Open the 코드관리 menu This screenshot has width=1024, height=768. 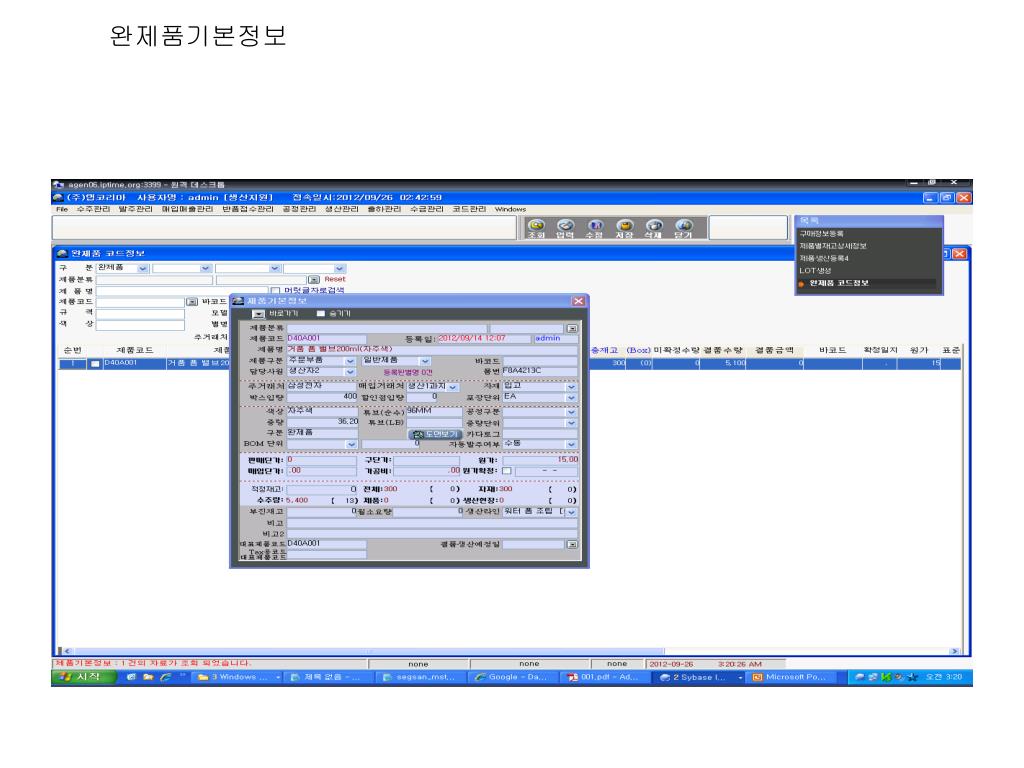pyautogui.click(x=470, y=209)
